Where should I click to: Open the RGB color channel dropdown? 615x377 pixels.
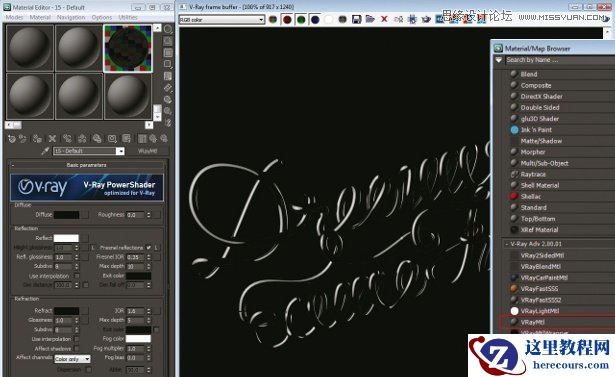pos(222,20)
